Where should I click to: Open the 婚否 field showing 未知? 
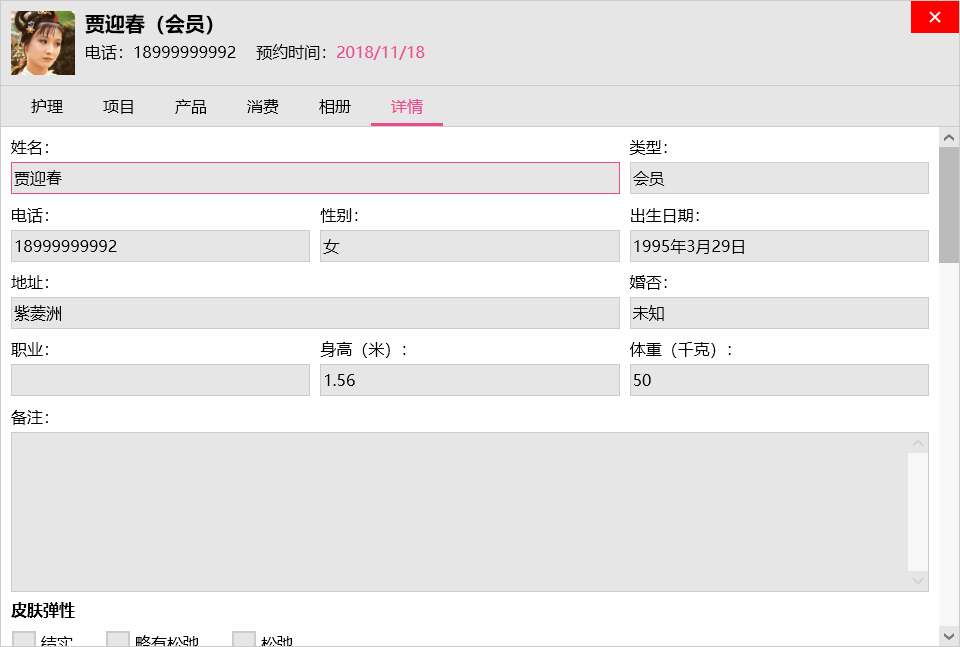point(779,313)
